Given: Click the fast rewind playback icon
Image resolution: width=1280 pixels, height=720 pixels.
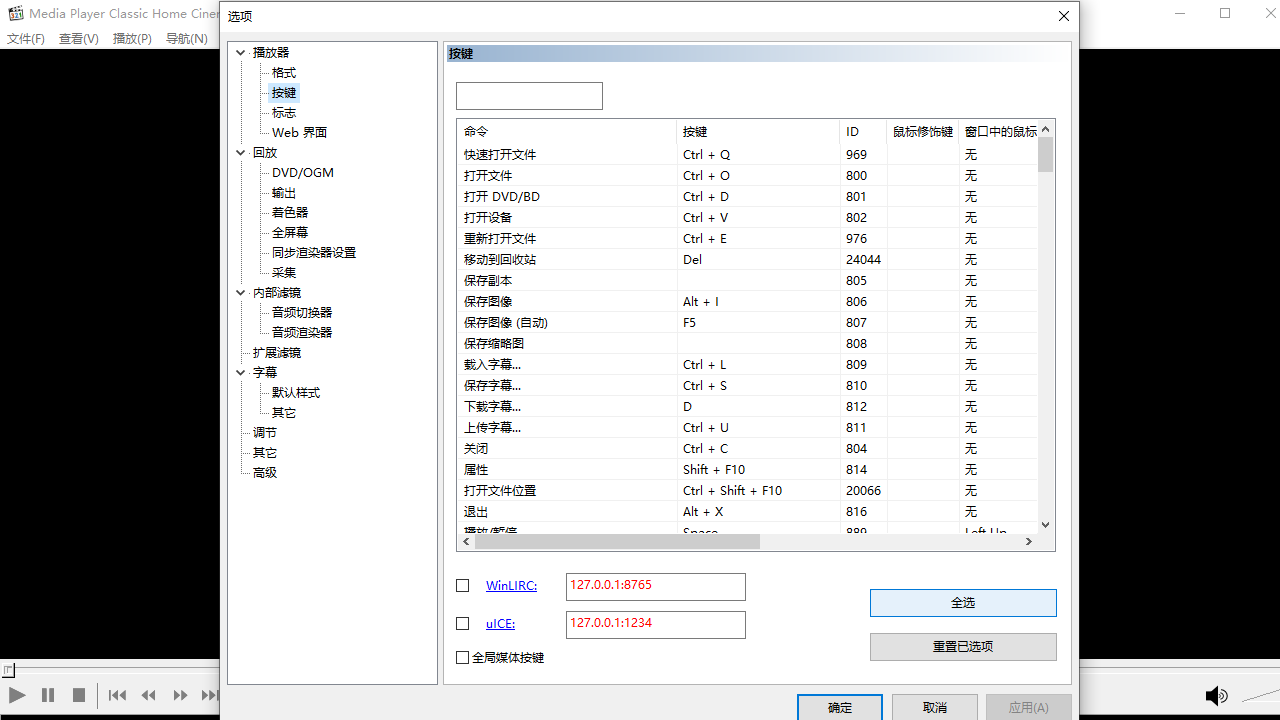Looking at the screenshot, I should tap(148, 695).
